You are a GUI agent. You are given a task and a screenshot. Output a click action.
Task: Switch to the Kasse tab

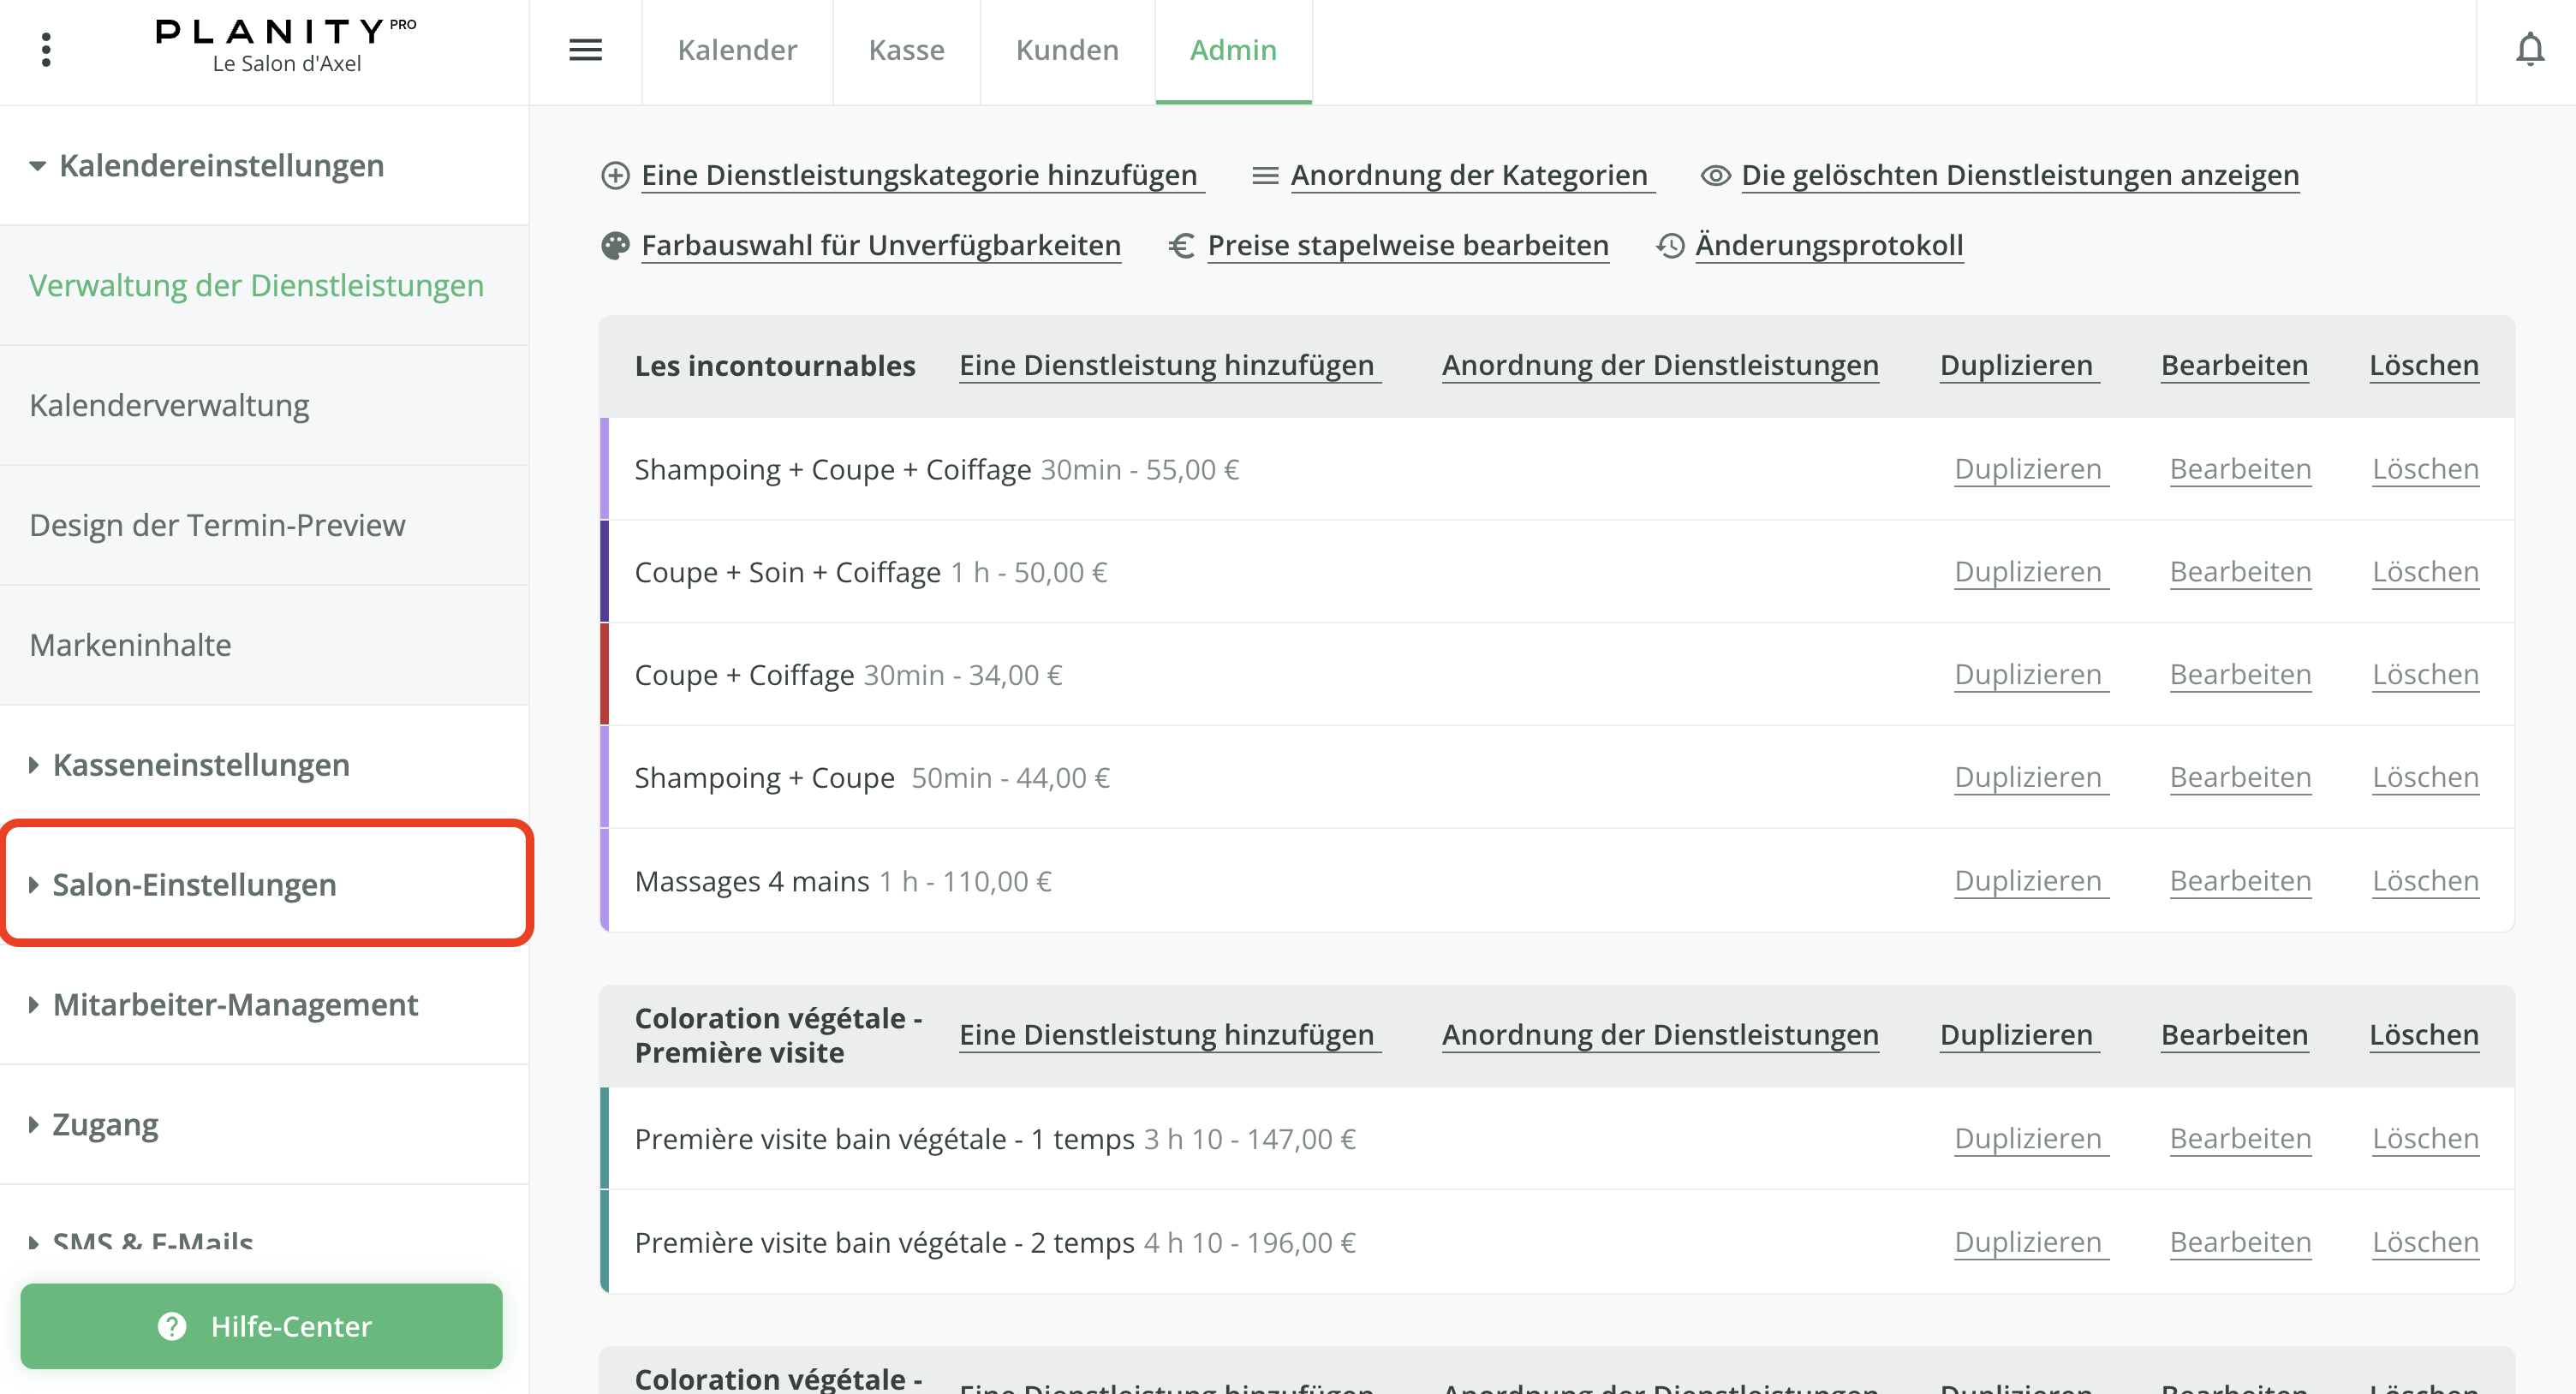click(905, 50)
